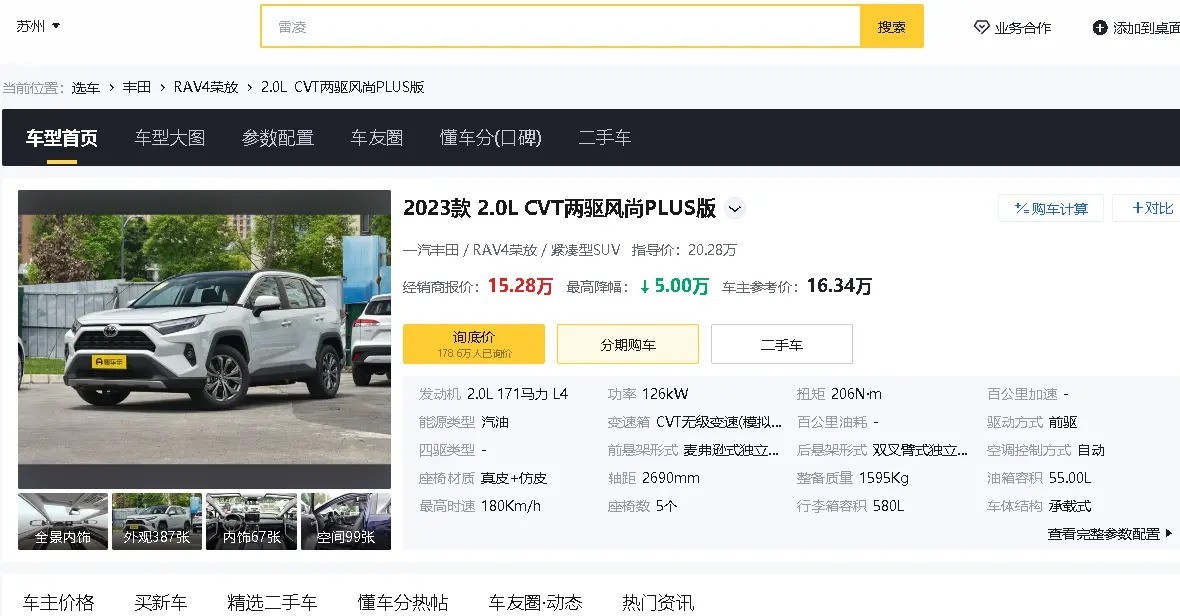1180x616 pixels.
Task: Click the 指导价: 20.28万 text
Action: [684, 250]
